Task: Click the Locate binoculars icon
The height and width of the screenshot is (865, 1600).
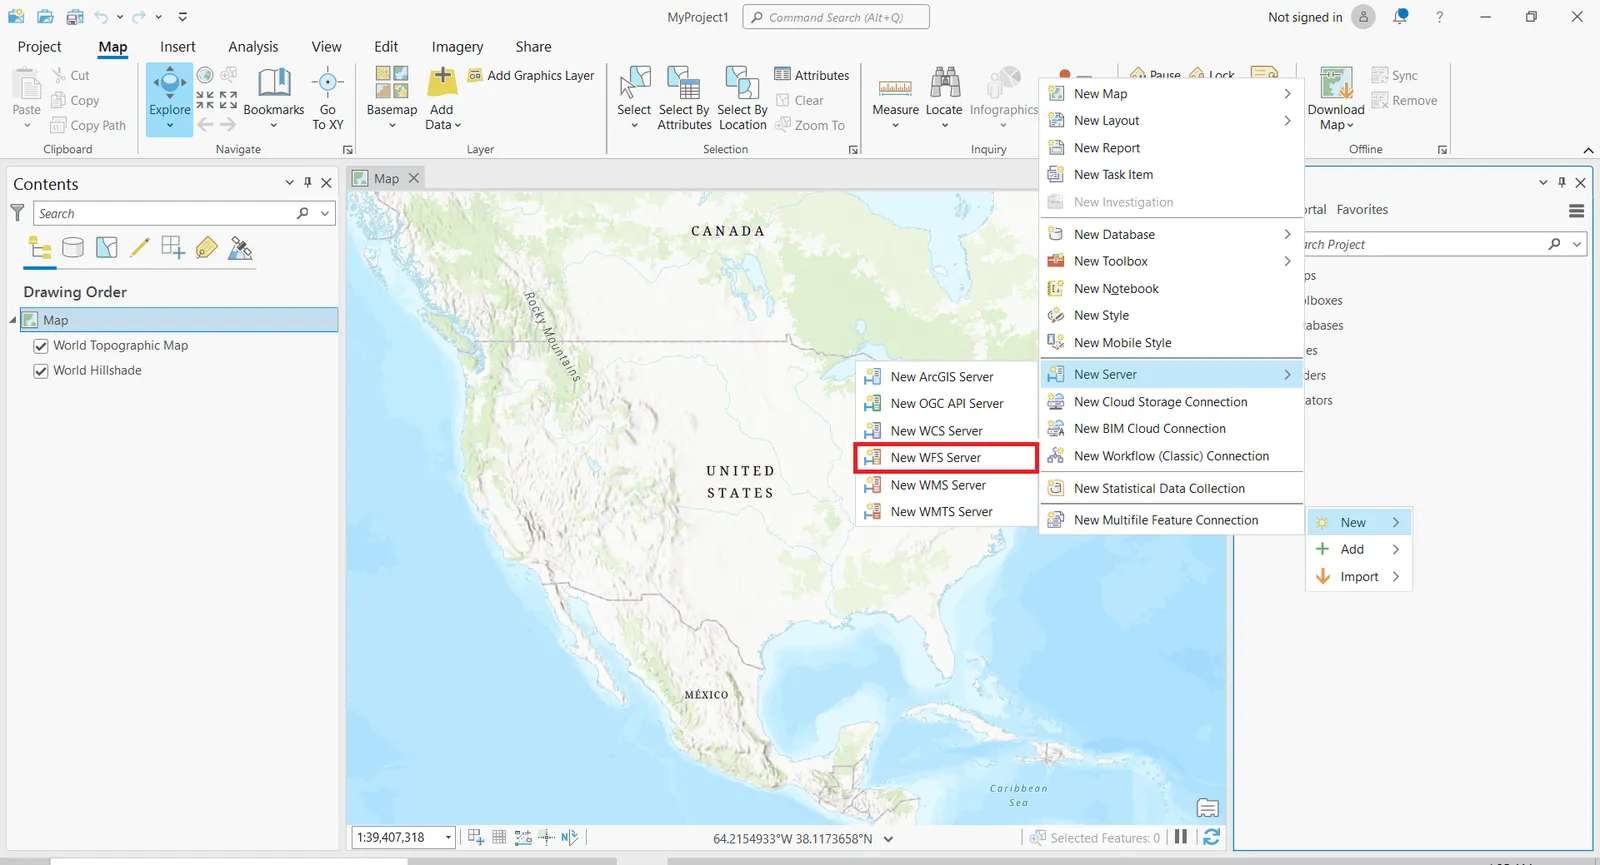Action: (x=944, y=85)
